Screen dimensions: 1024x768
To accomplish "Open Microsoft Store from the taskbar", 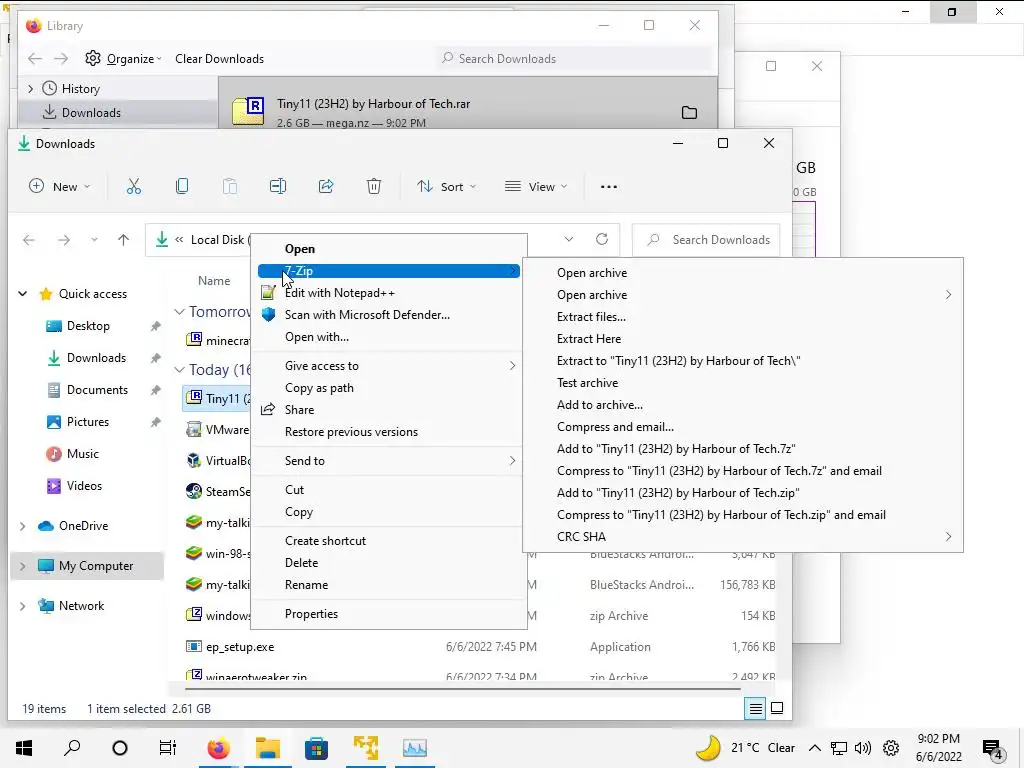I will (316, 748).
